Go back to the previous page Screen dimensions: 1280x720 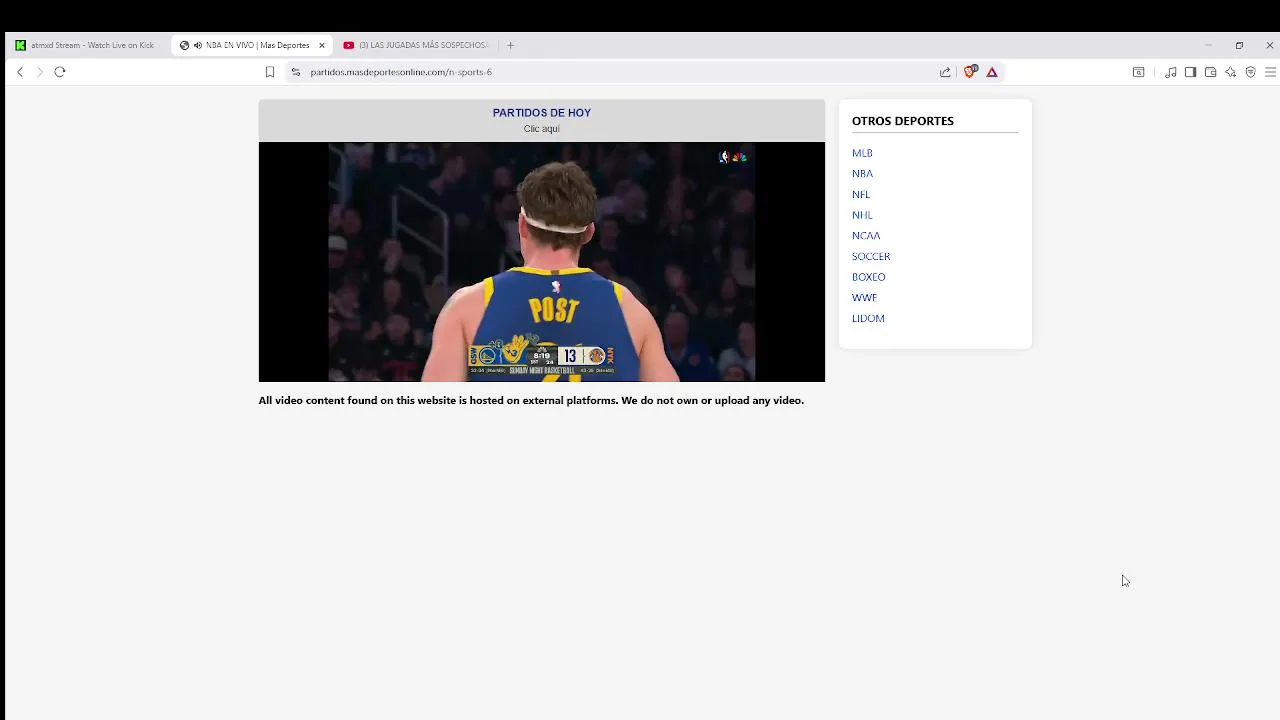coord(20,72)
